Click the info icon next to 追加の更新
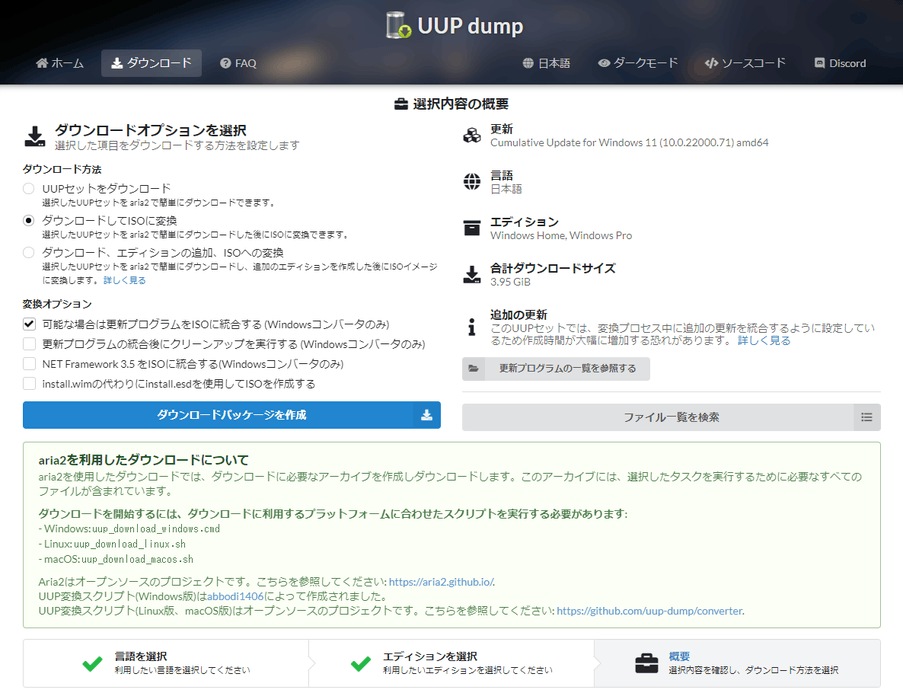 click(472, 327)
